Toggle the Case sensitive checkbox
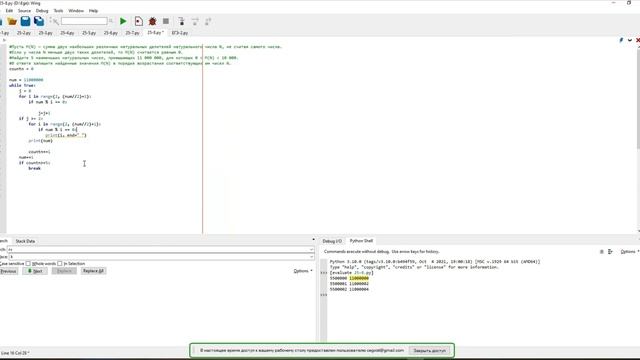 tap(11, 264)
